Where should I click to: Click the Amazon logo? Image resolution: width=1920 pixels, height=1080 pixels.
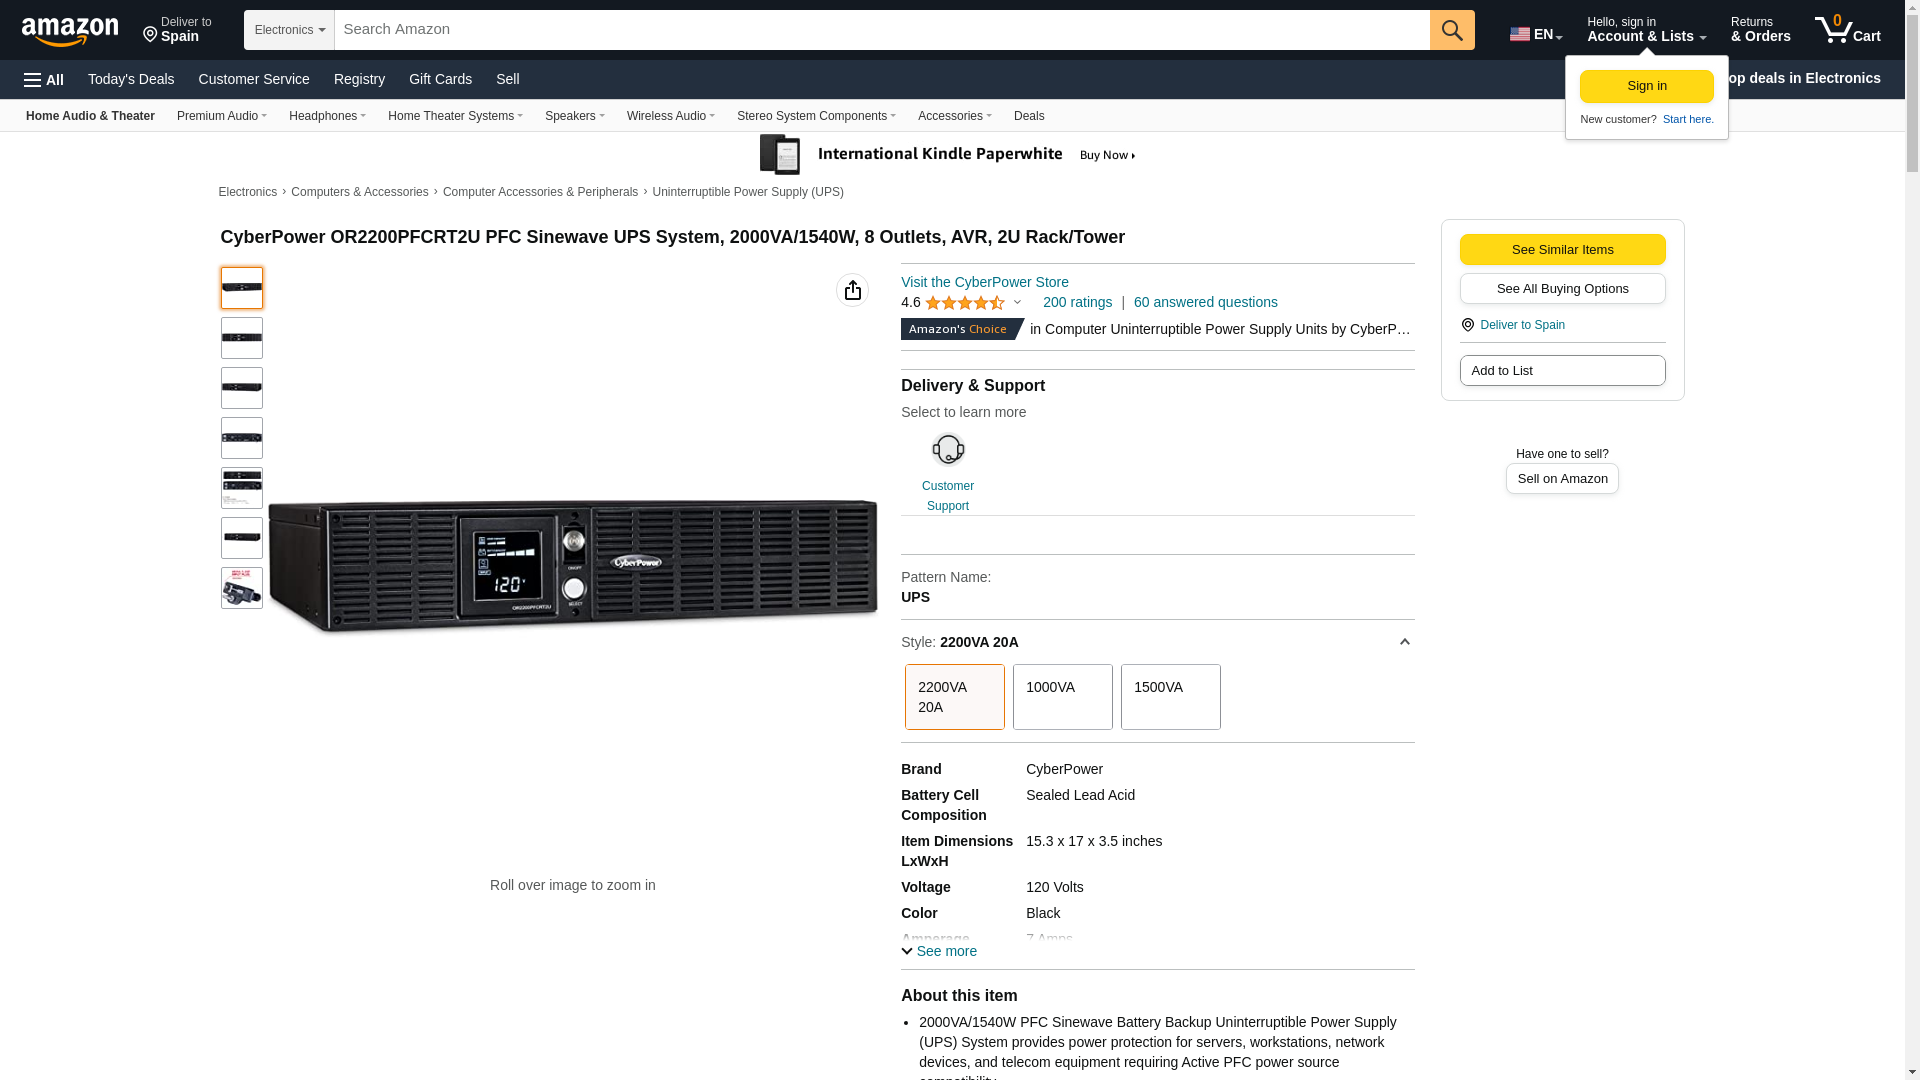(x=70, y=32)
